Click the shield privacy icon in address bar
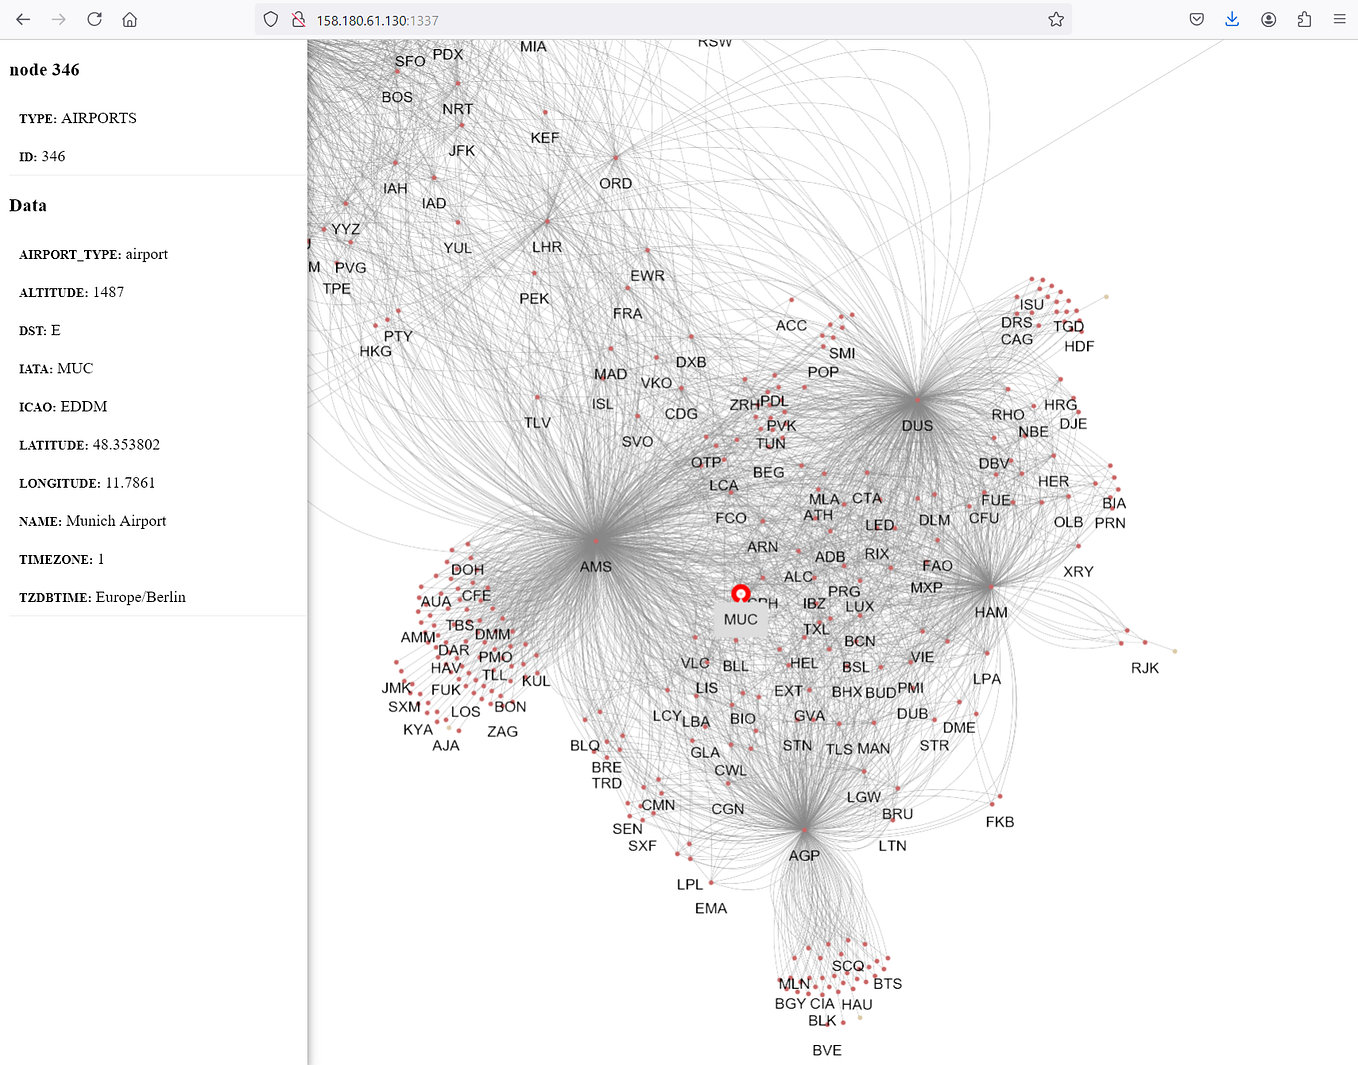 click(x=270, y=19)
